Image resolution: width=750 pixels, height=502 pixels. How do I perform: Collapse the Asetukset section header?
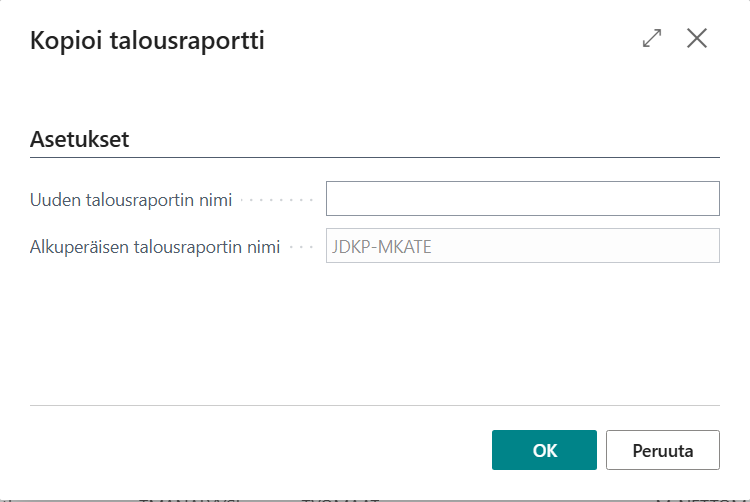point(80,139)
